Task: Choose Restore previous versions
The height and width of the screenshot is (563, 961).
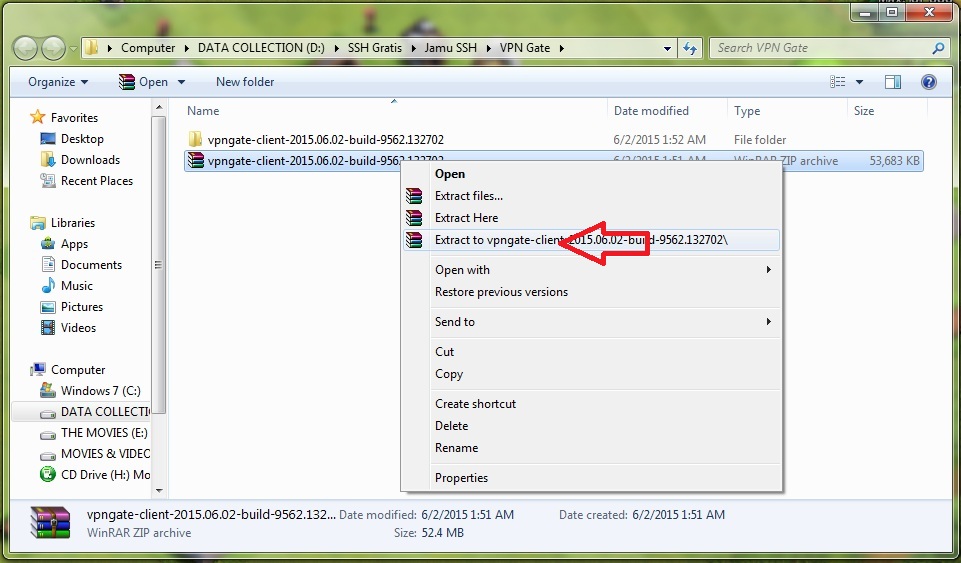Action: 591,292
